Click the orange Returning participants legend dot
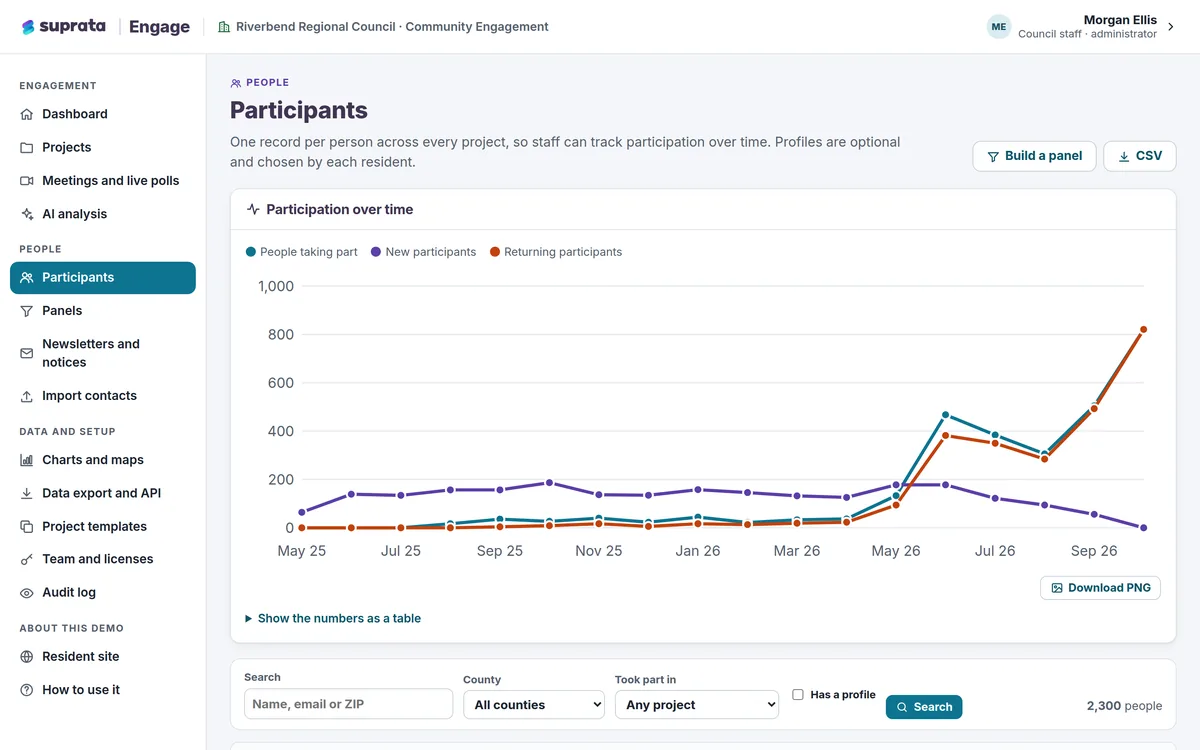 (x=495, y=252)
